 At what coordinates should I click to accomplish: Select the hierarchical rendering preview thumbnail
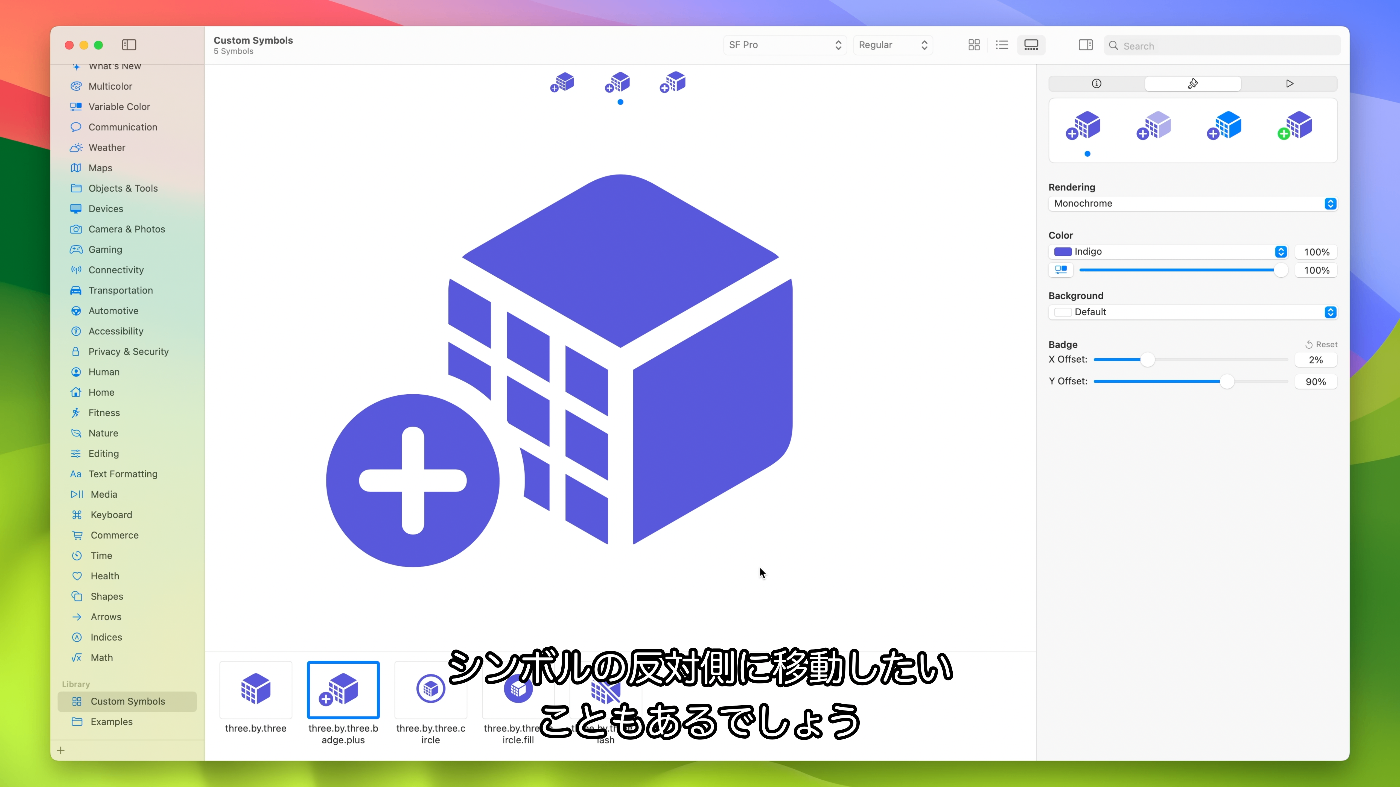point(1155,126)
